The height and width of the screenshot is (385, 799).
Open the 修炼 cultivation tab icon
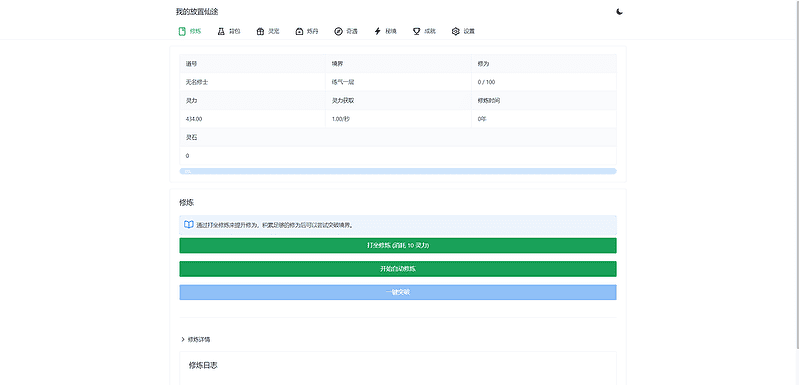pyautogui.click(x=182, y=31)
